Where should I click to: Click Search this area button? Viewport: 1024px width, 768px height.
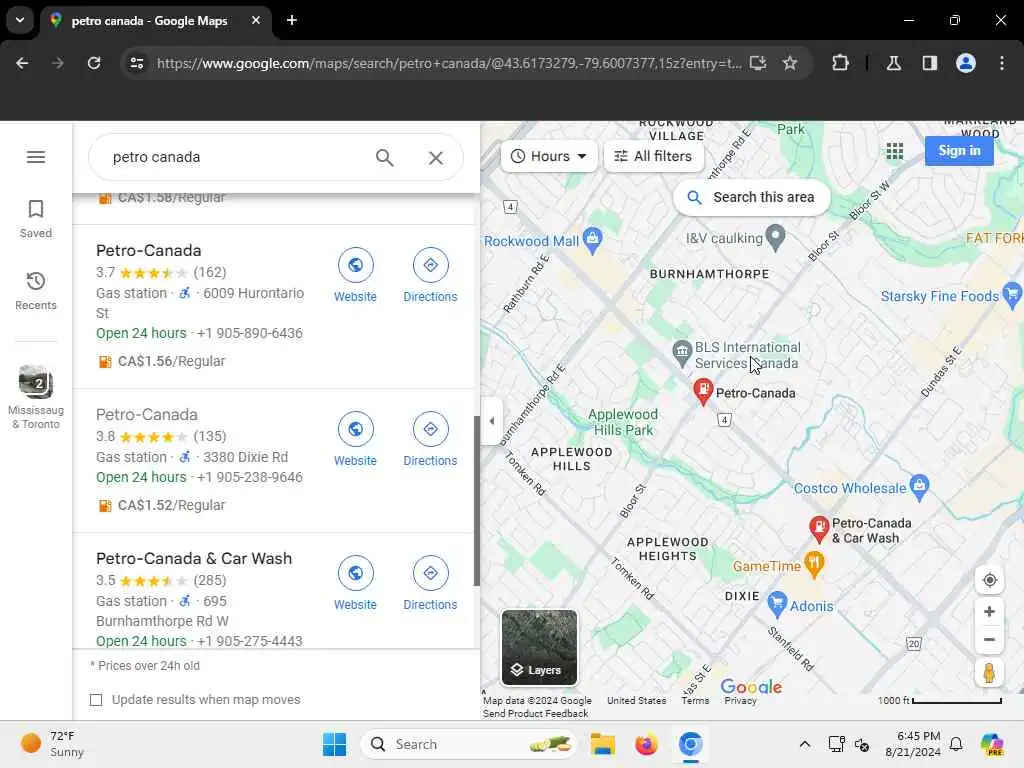(752, 197)
